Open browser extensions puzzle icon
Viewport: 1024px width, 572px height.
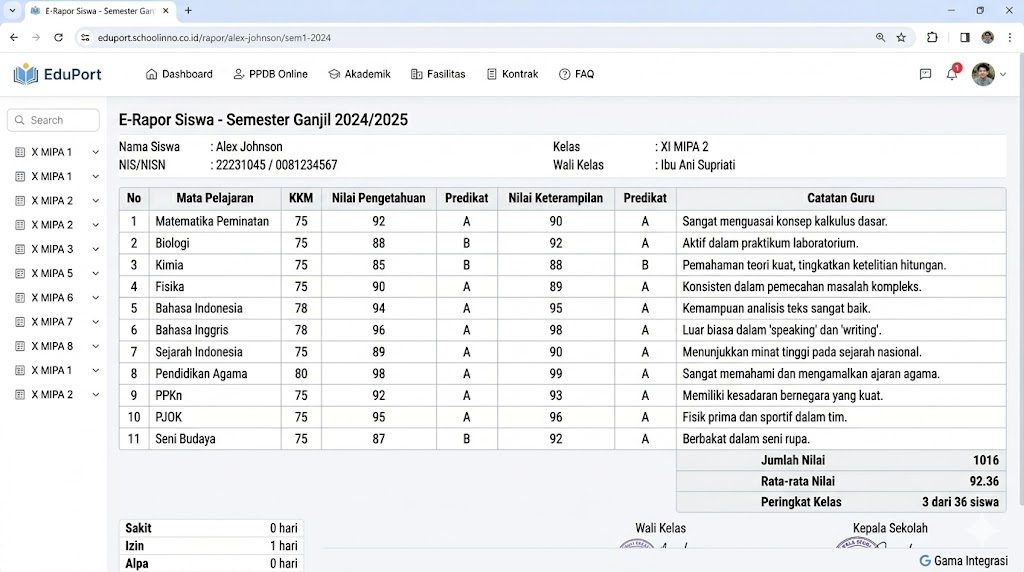pos(932,38)
